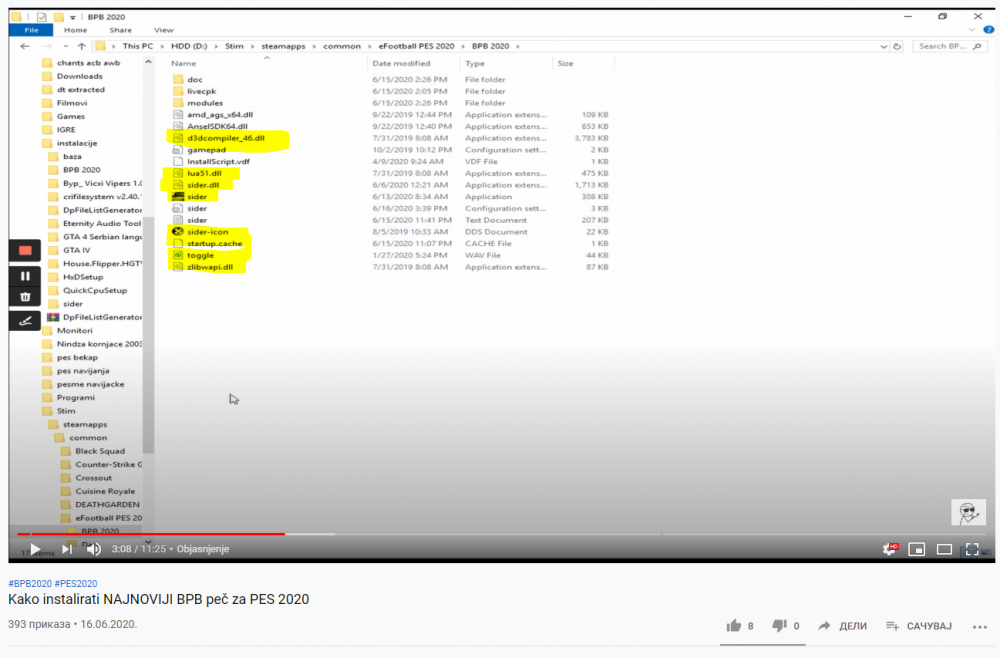
Task: Save the video with САЧУВАЈ
Action: pyautogui.click(x=919, y=626)
